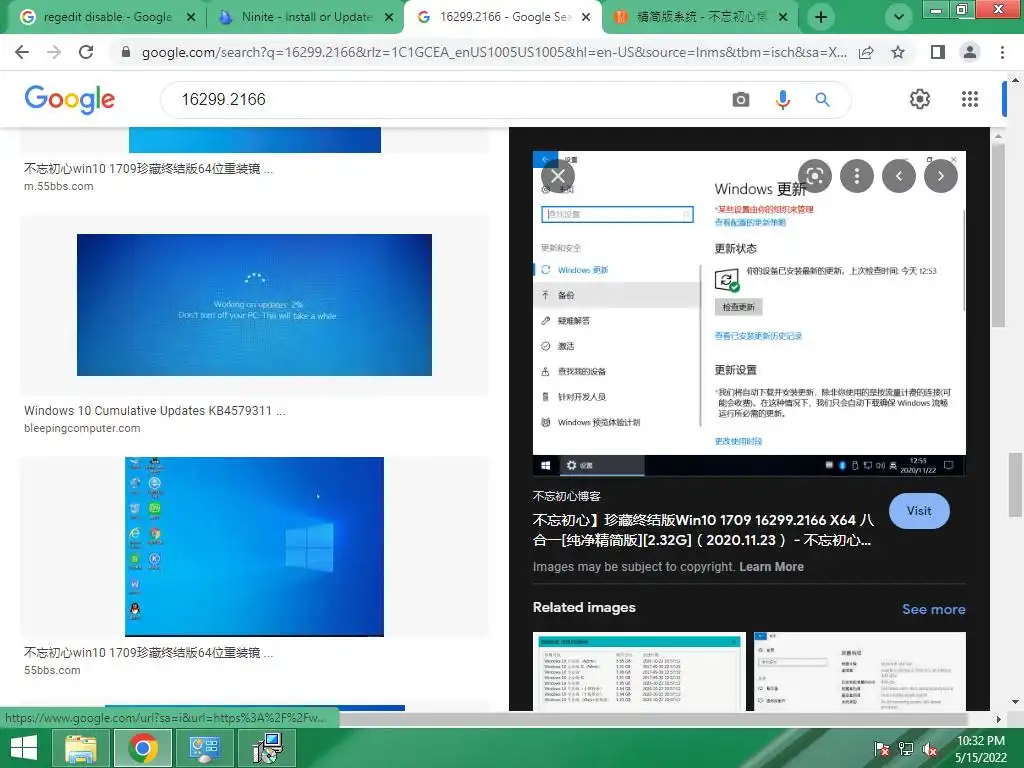Bookmark this page with the star icon
The width and height of the screenshot is (1024, 768).
[898, 52]
